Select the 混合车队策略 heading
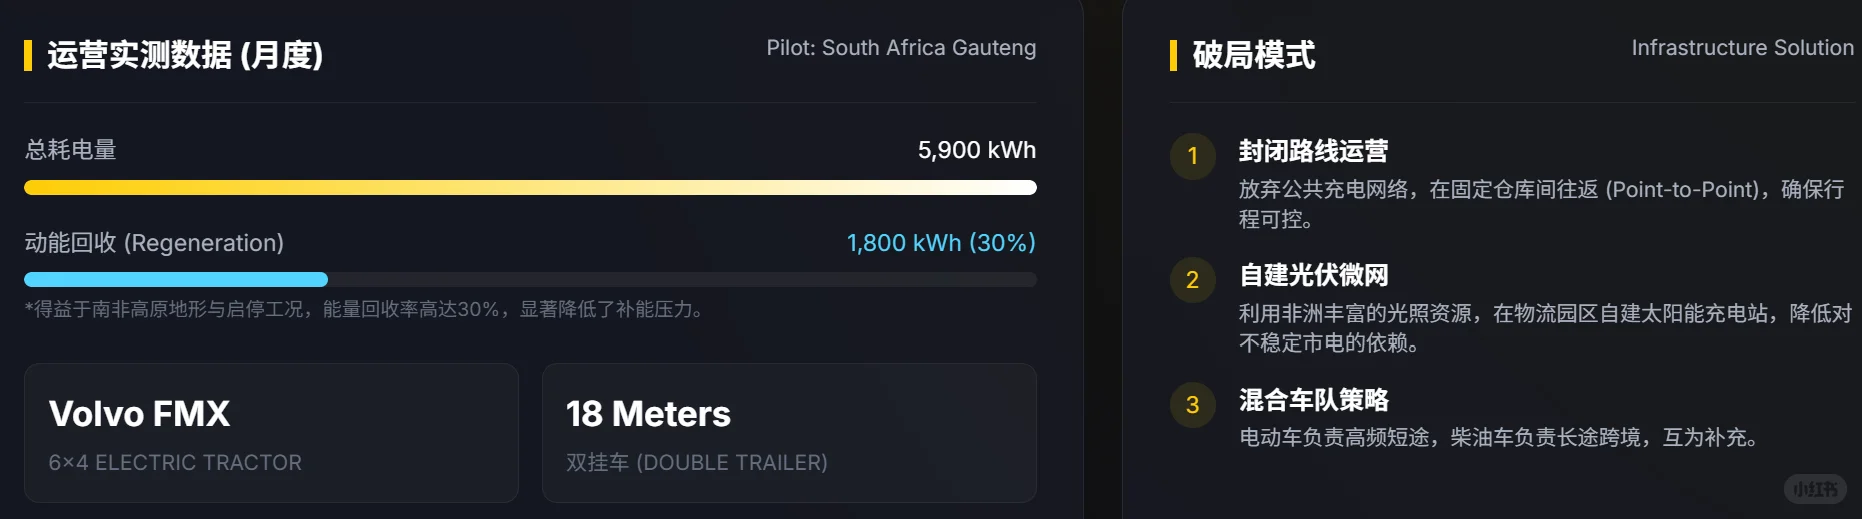1862x519 pixels. tap(1314, 400)
